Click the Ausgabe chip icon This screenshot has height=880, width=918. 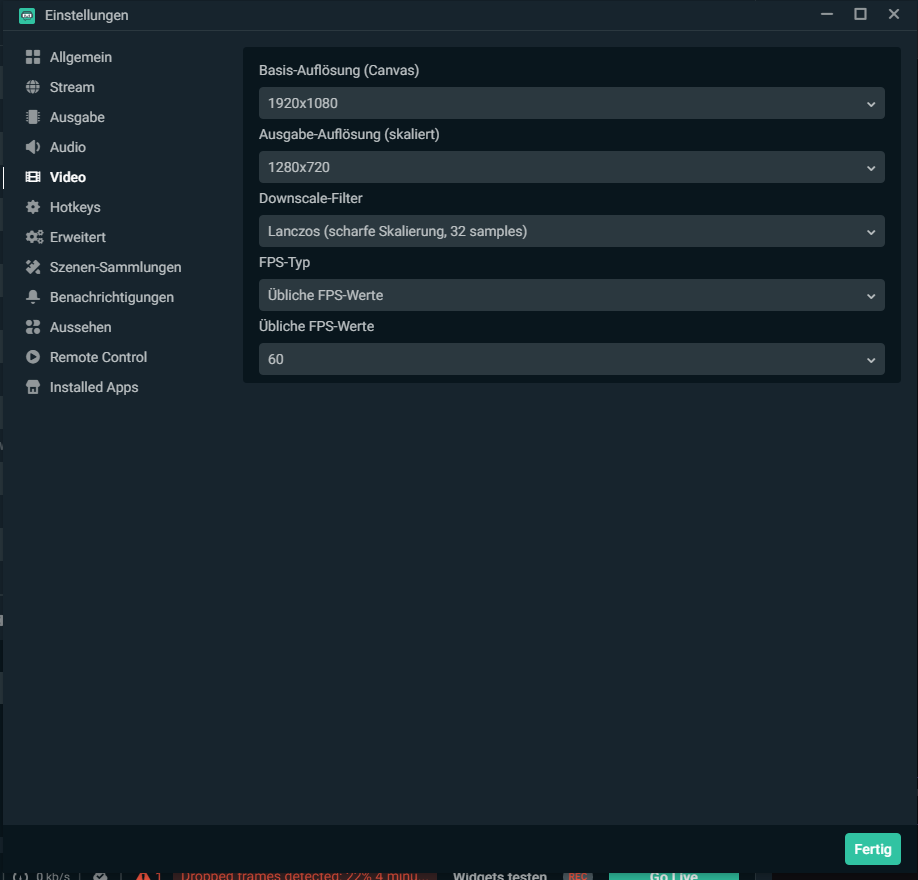[x=33, y=117]
